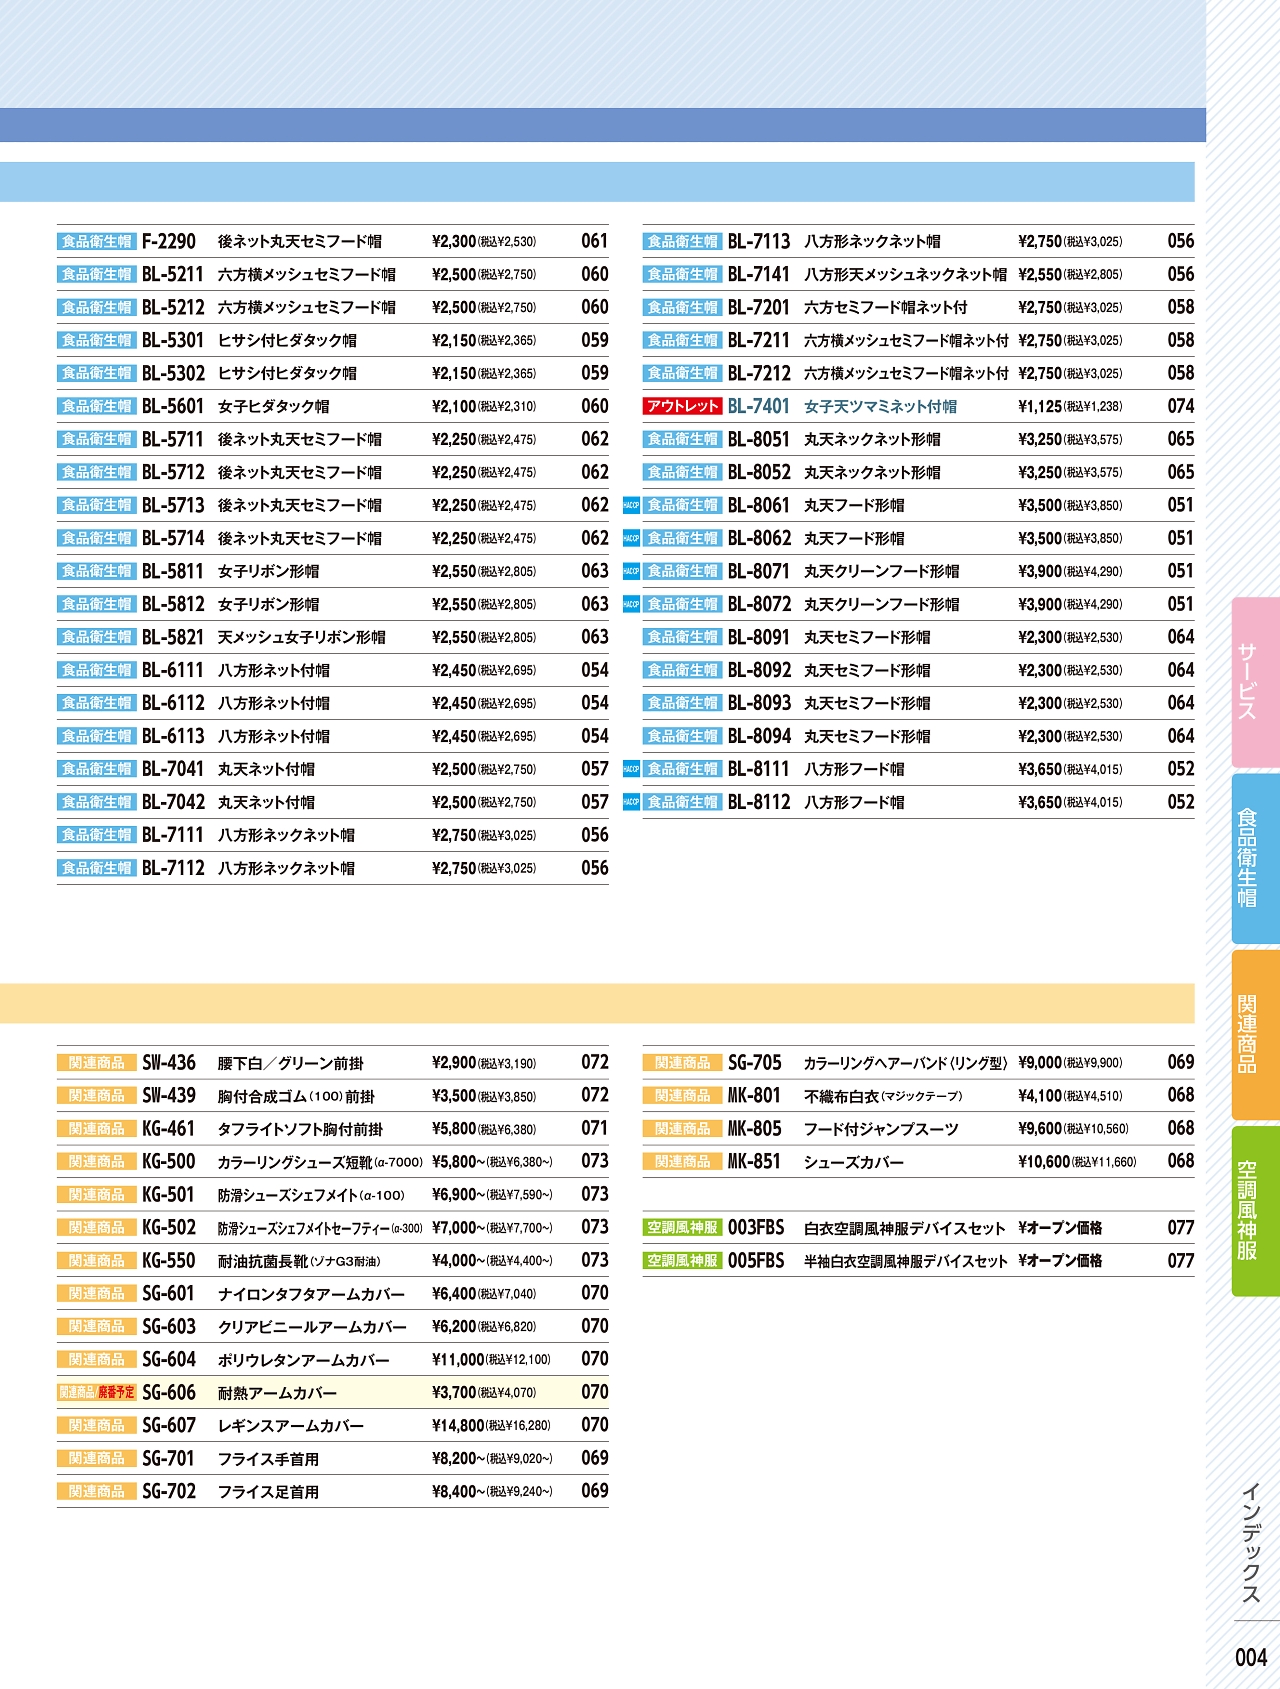Image resolution: width=1280 pixels, height=1689 pixels.
Task: Click the HACCP icon beside BL-8111
Action: click(631, 770)
